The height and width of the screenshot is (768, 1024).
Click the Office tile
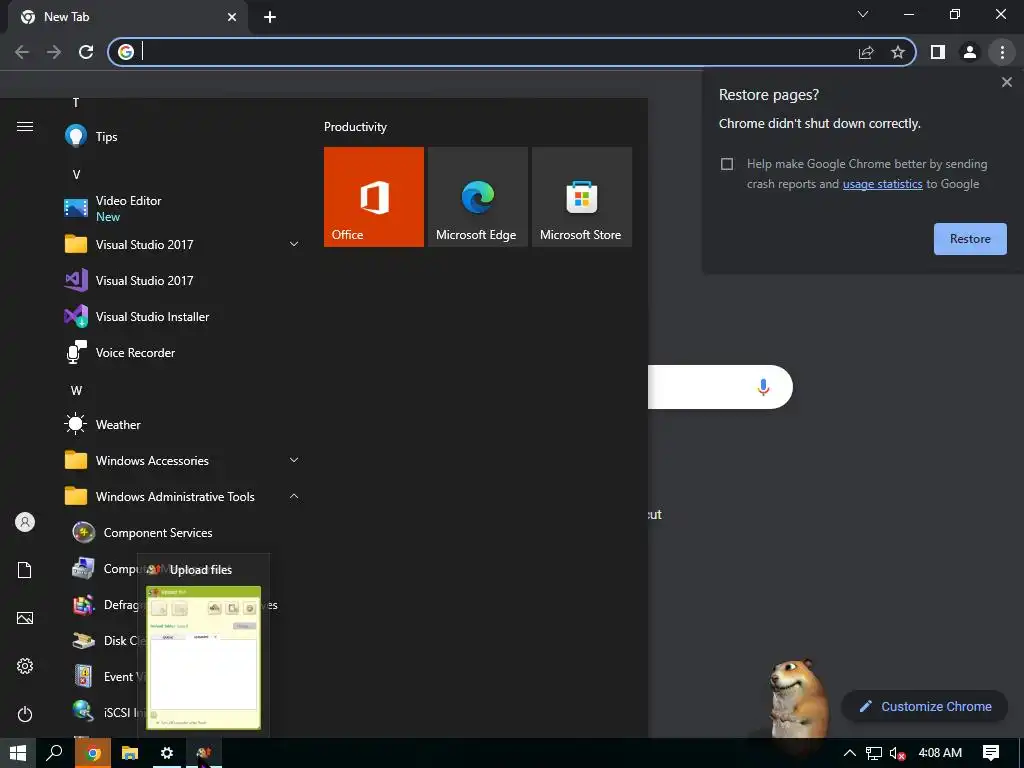point(374,197)
